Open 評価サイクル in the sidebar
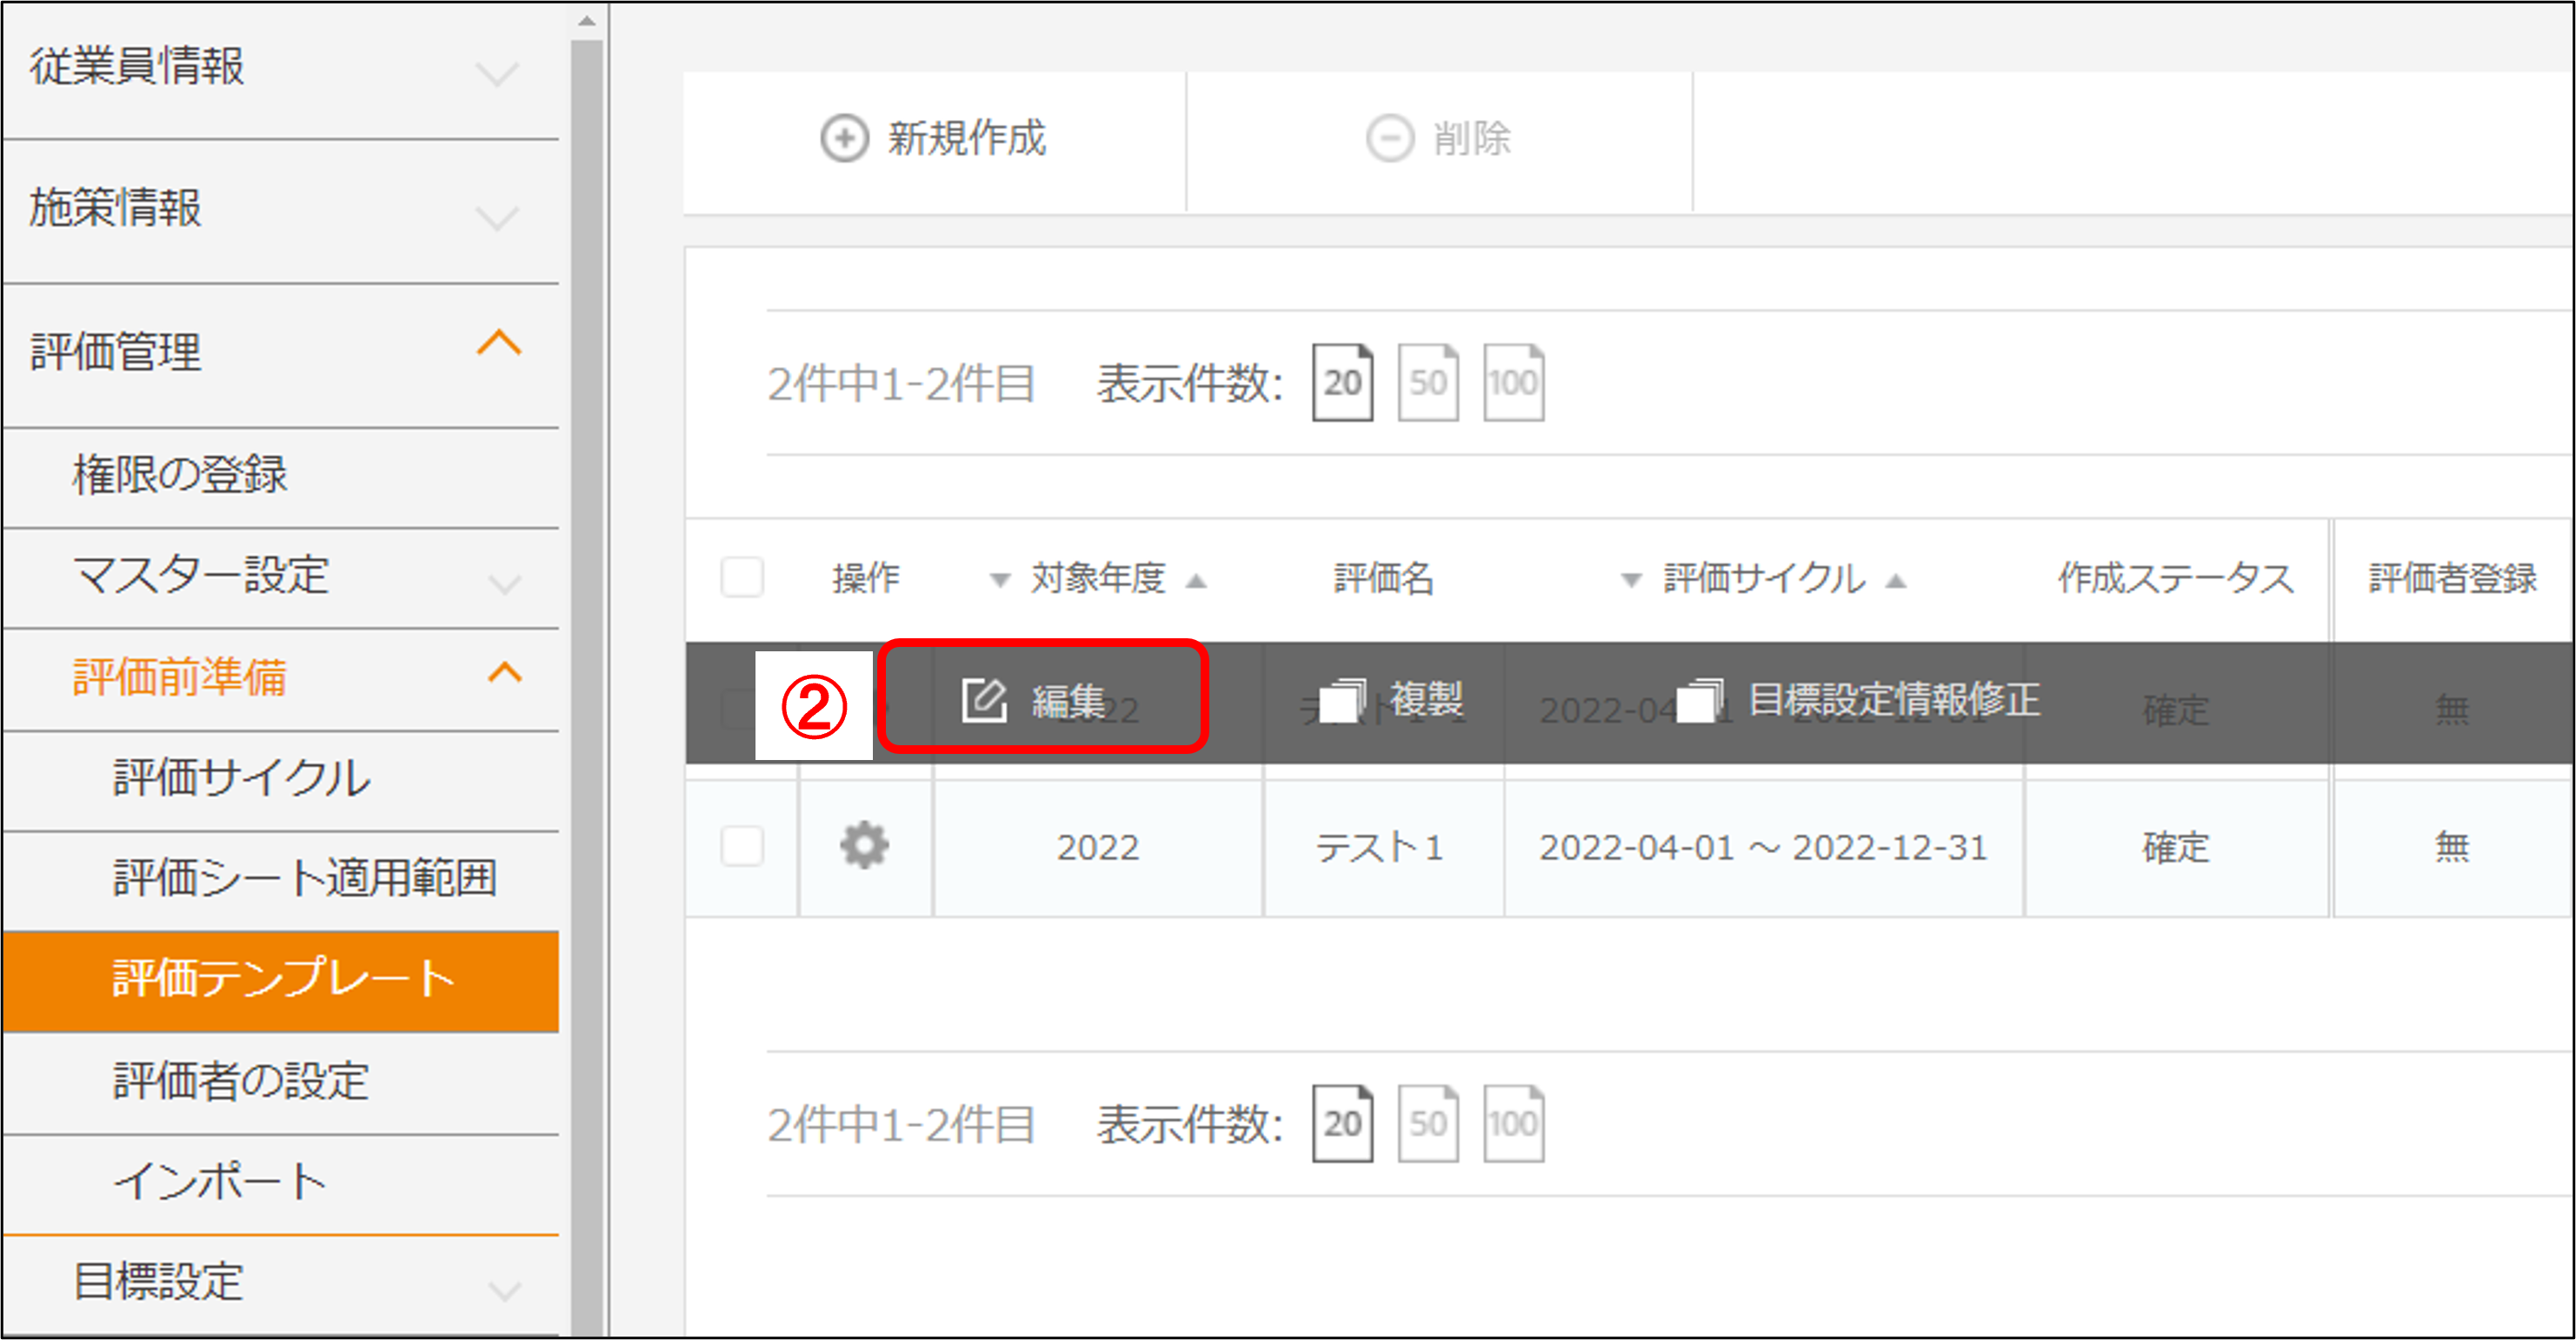The image size is (2576, 1340). (x=242, y=778)
